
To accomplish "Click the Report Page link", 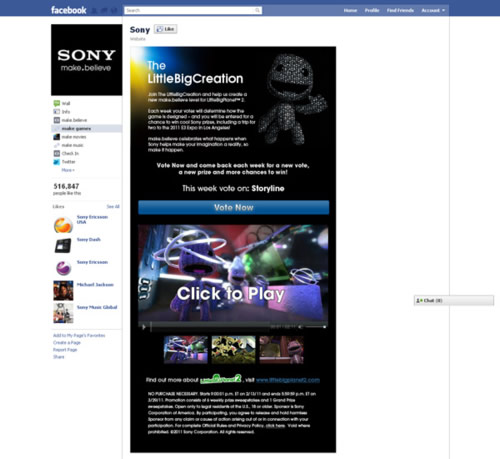I will coord(65,350).
